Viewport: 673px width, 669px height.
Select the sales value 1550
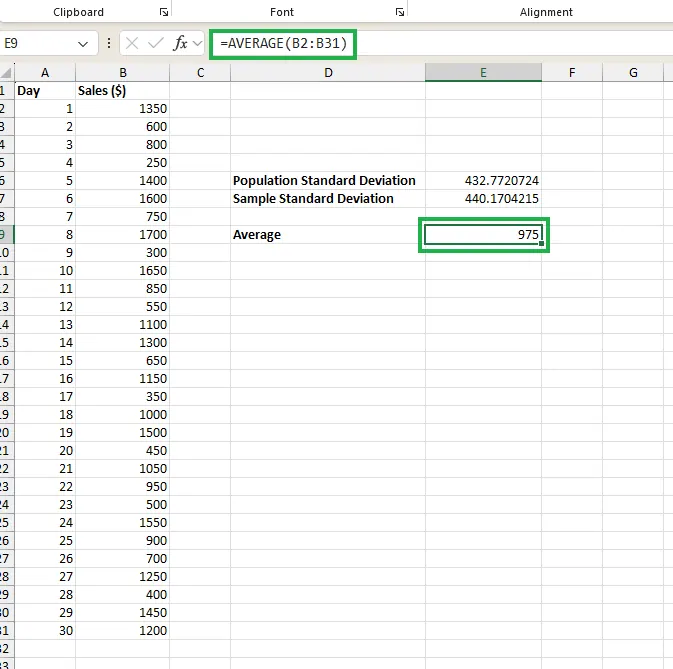tap(123, 523)
